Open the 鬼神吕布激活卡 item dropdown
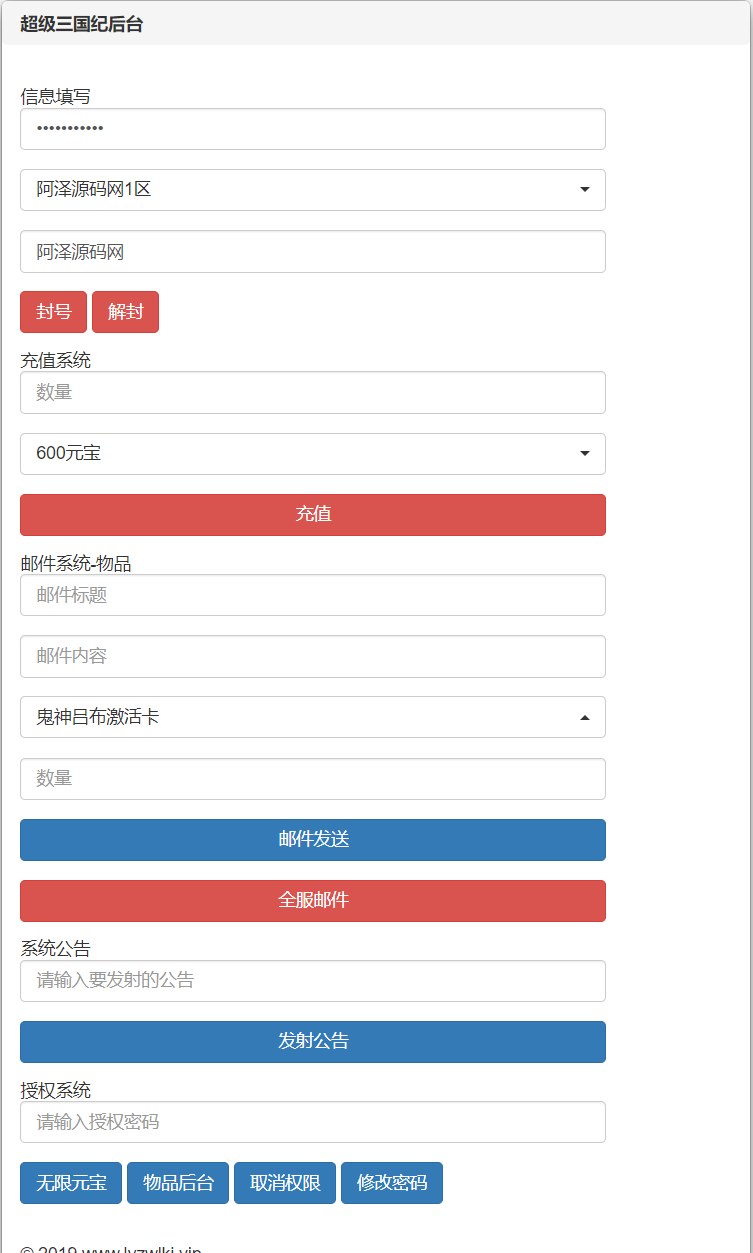This screenshot has height=1253, width=753. (312, 717)
